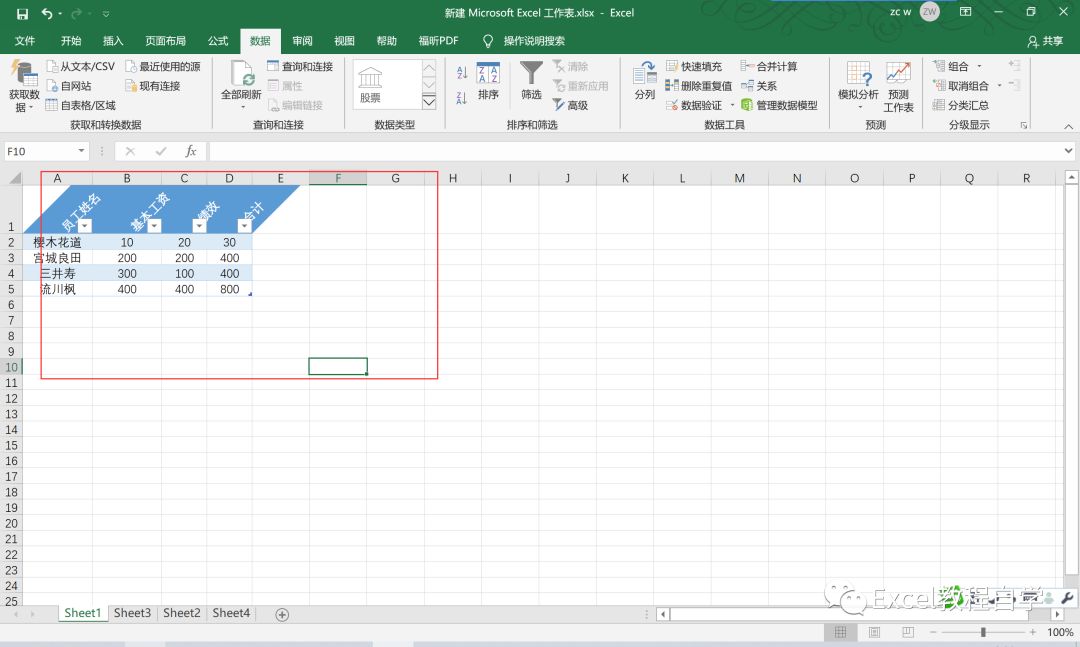Image resolution: width=1080 pixels, height=647 pixels.
Task: Click Advanced filter (高级)
Action: coord(570,105)
